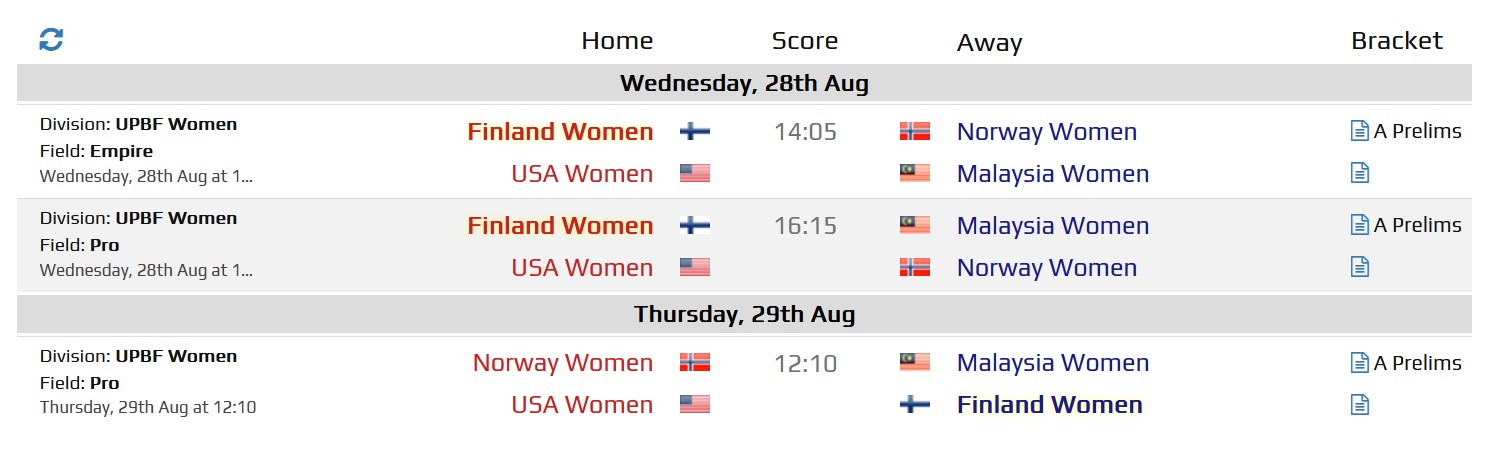
Task: Open document icon beside USA vs Finland row
Action: click(x=1359, y=404)
